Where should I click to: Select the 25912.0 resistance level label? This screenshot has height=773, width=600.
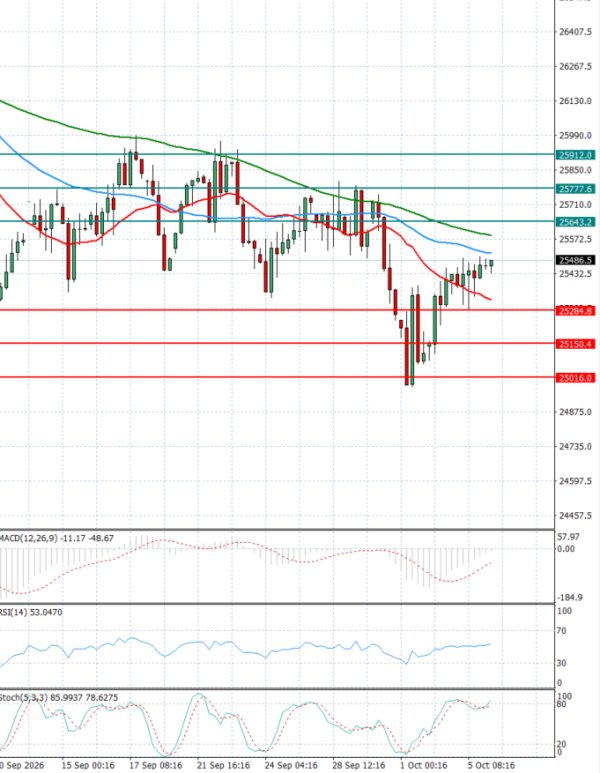575,155
